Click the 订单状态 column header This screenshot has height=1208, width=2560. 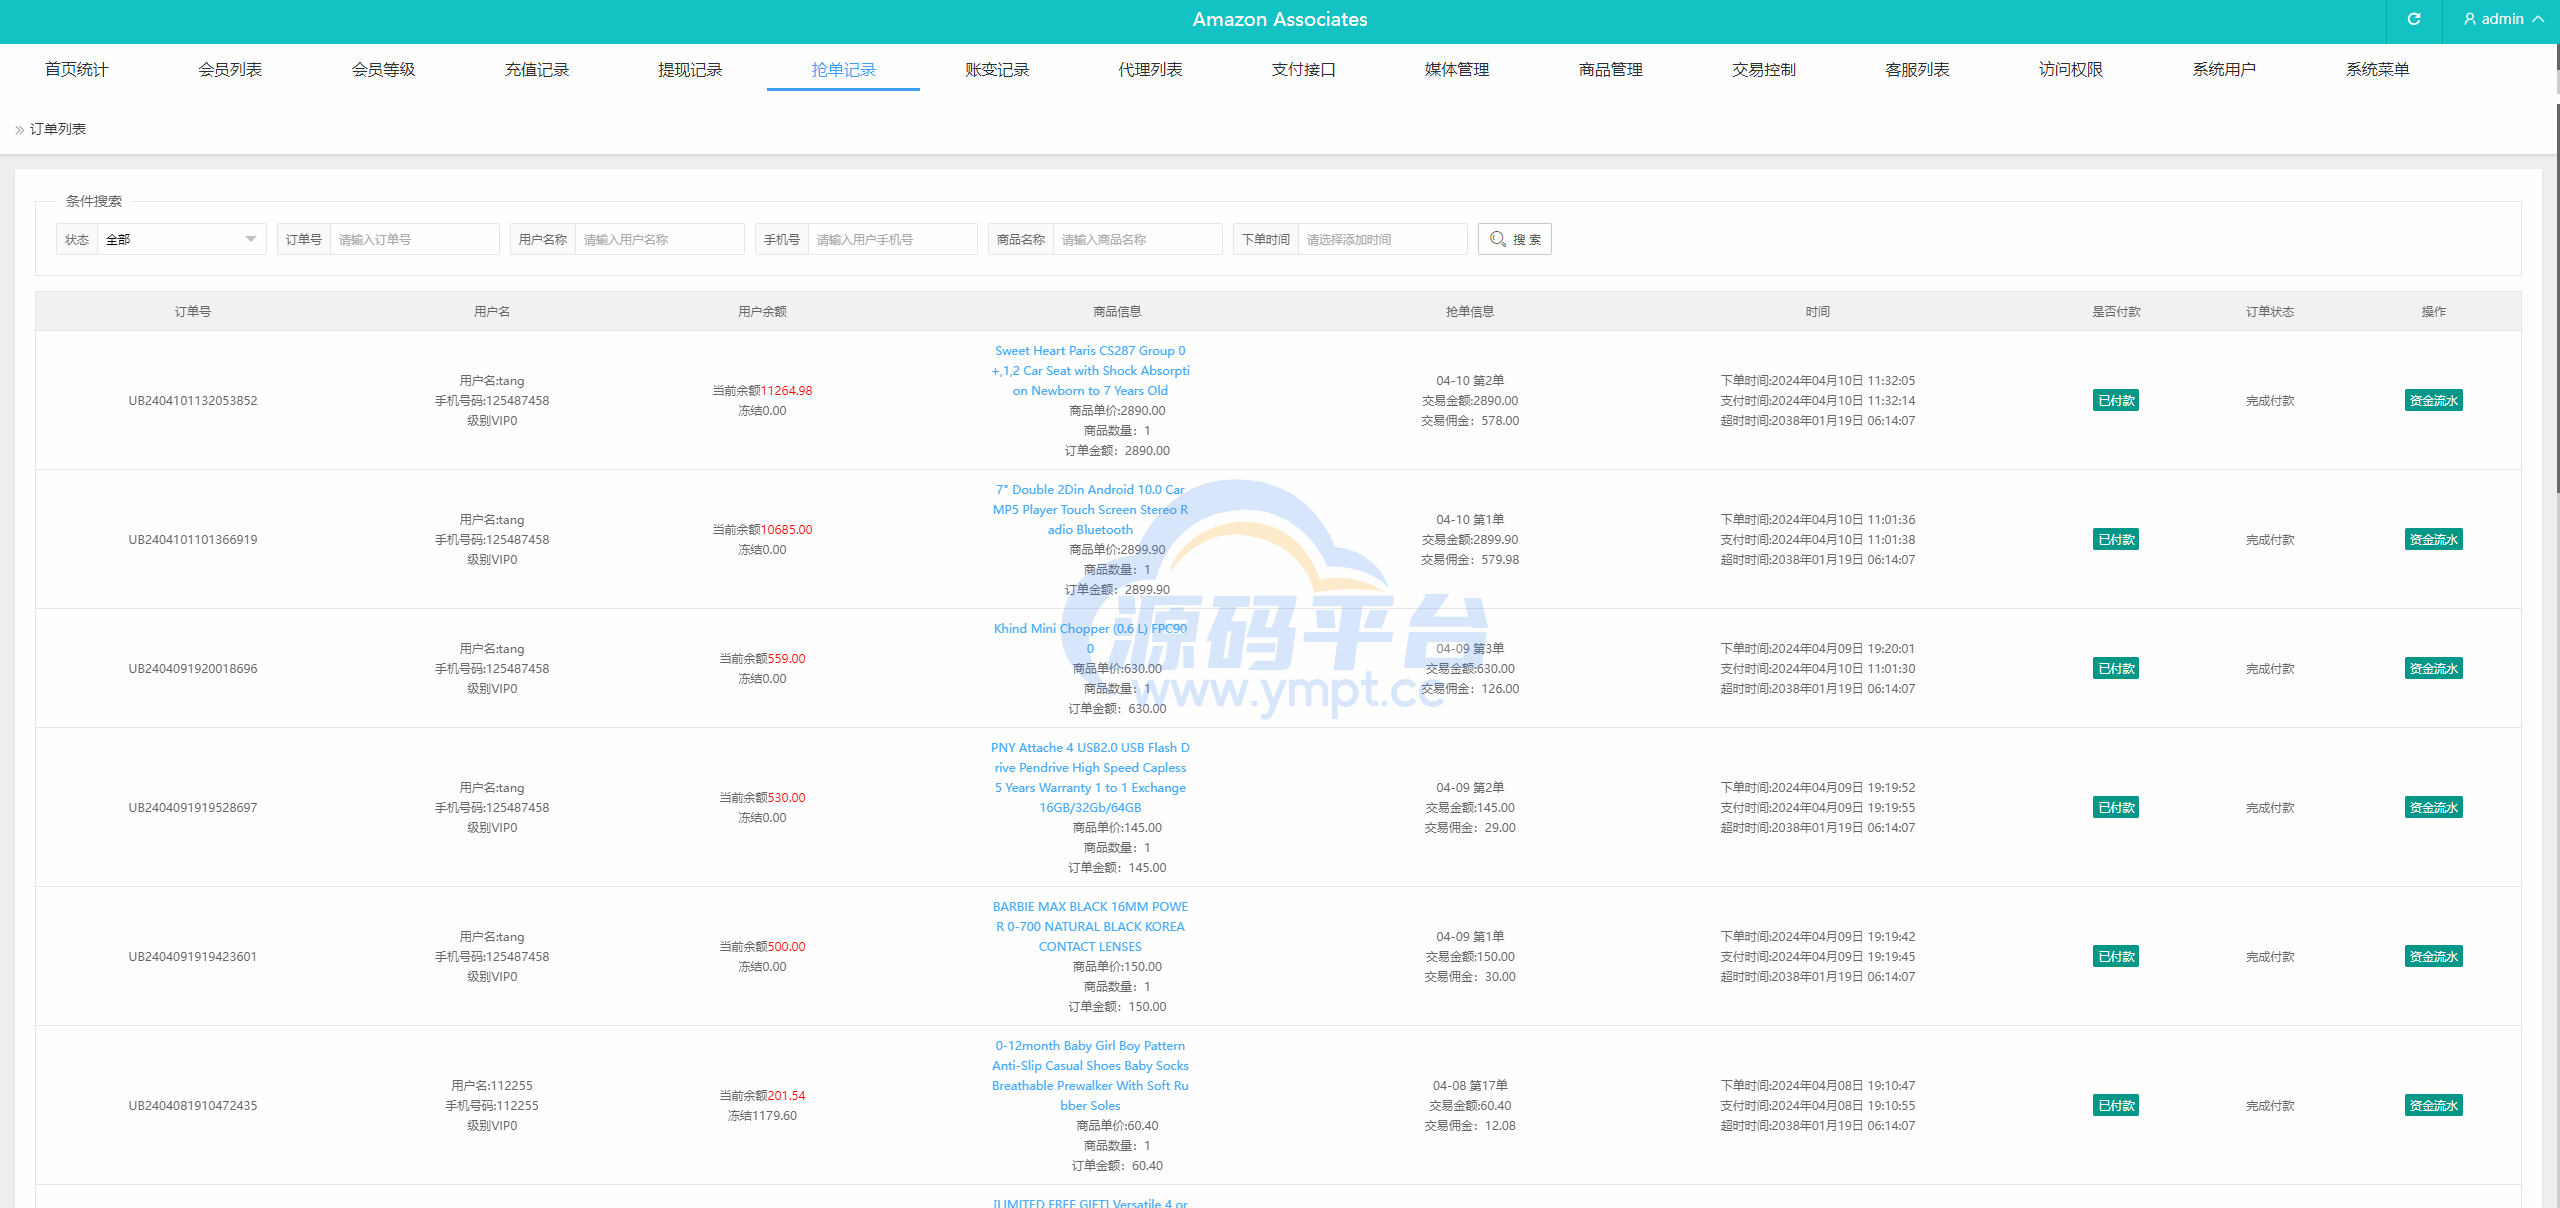click(x=2270, y=311)
